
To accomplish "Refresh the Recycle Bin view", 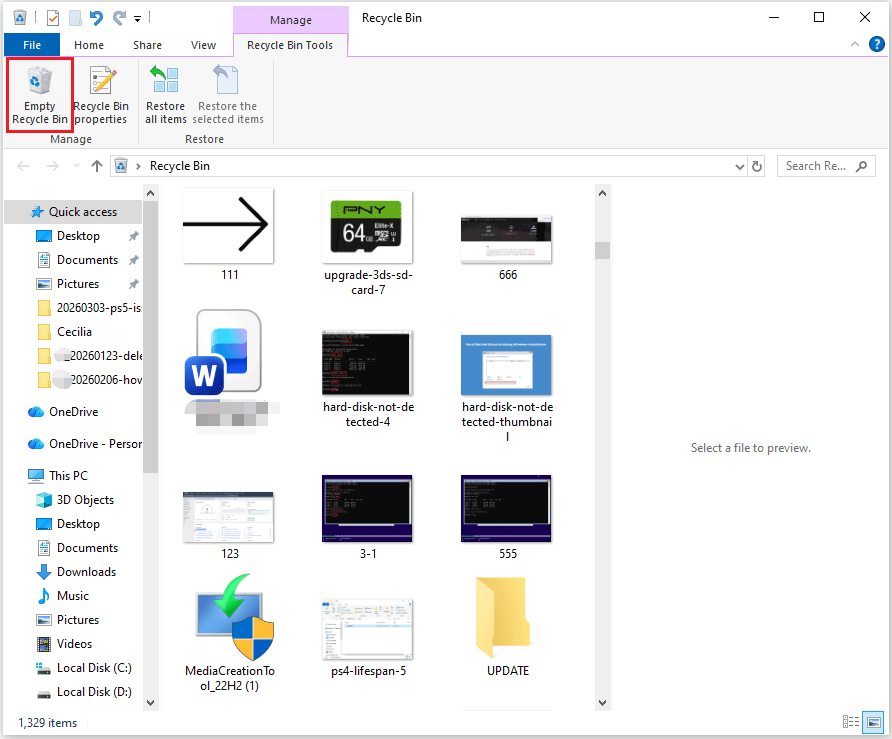I will pyautogui.click(x=757, y=166).
